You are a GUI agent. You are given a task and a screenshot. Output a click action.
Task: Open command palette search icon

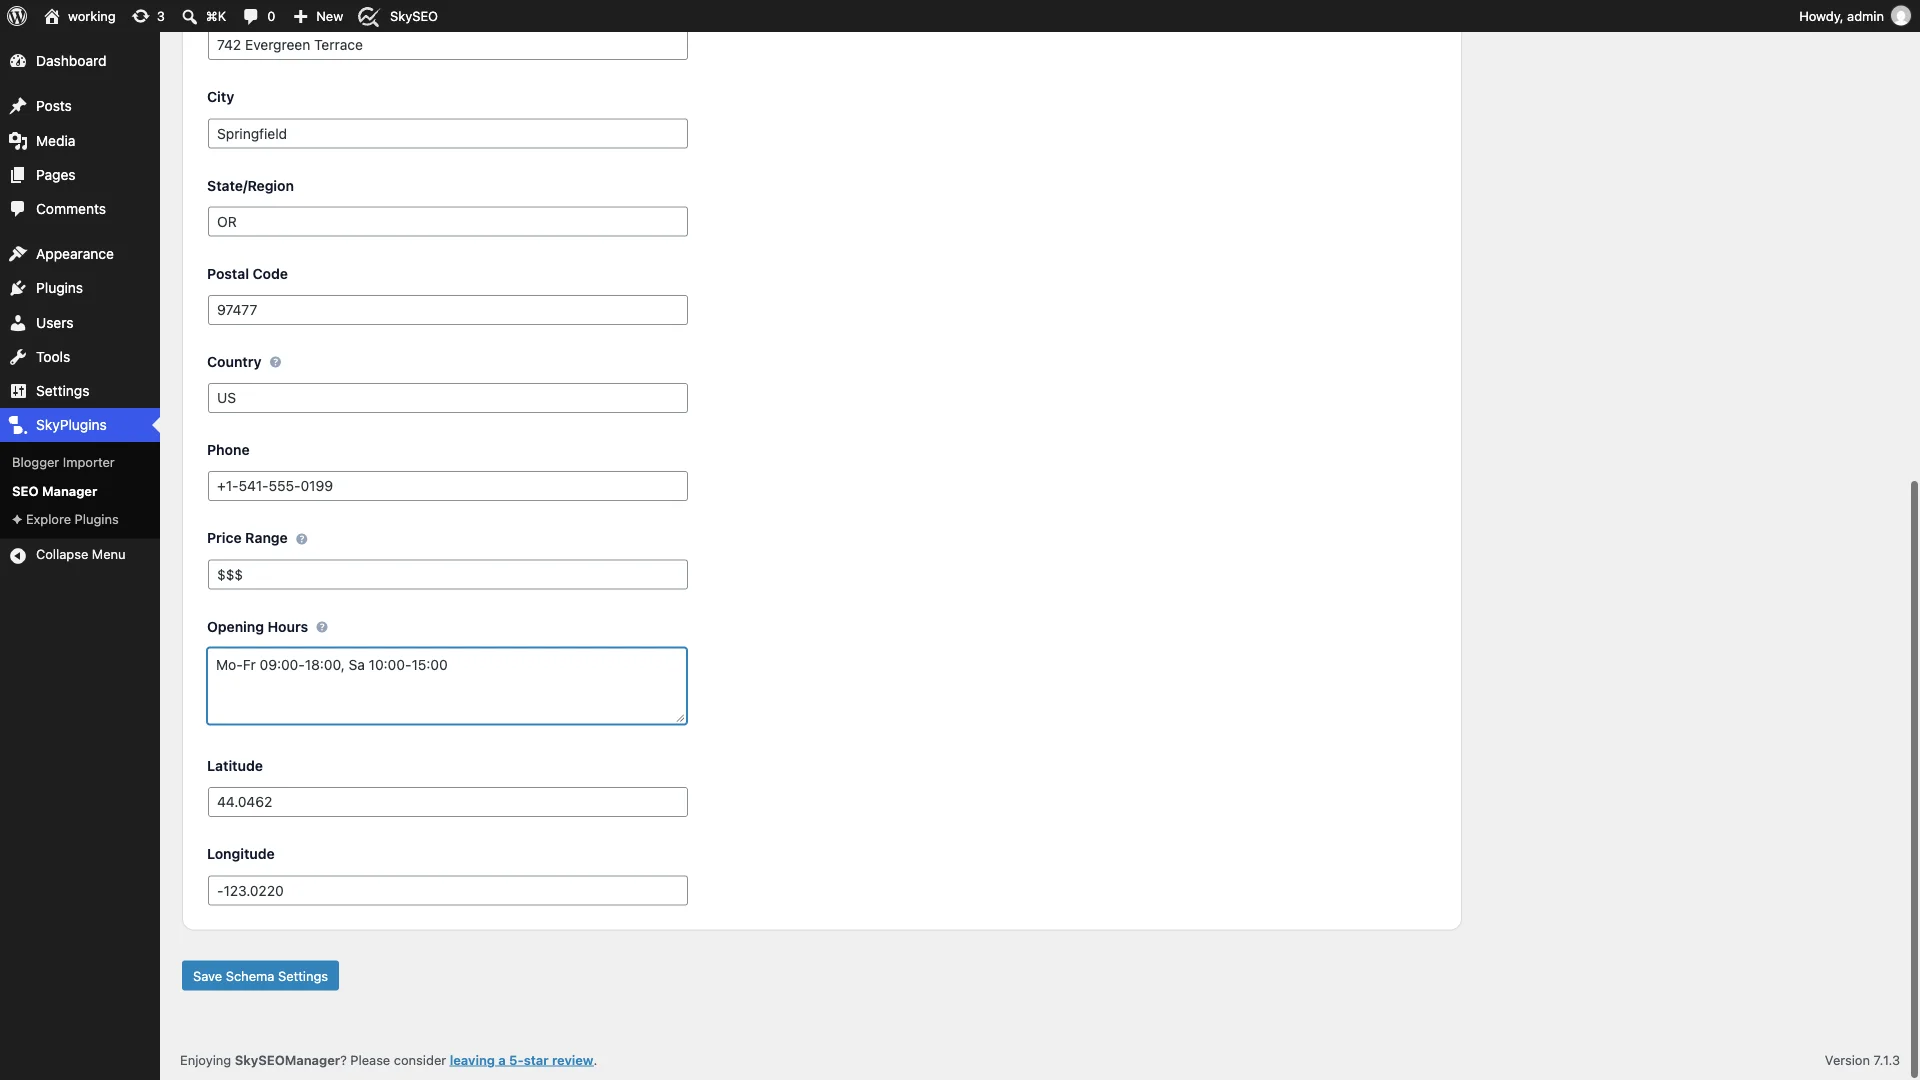click(x=189, y=16)
